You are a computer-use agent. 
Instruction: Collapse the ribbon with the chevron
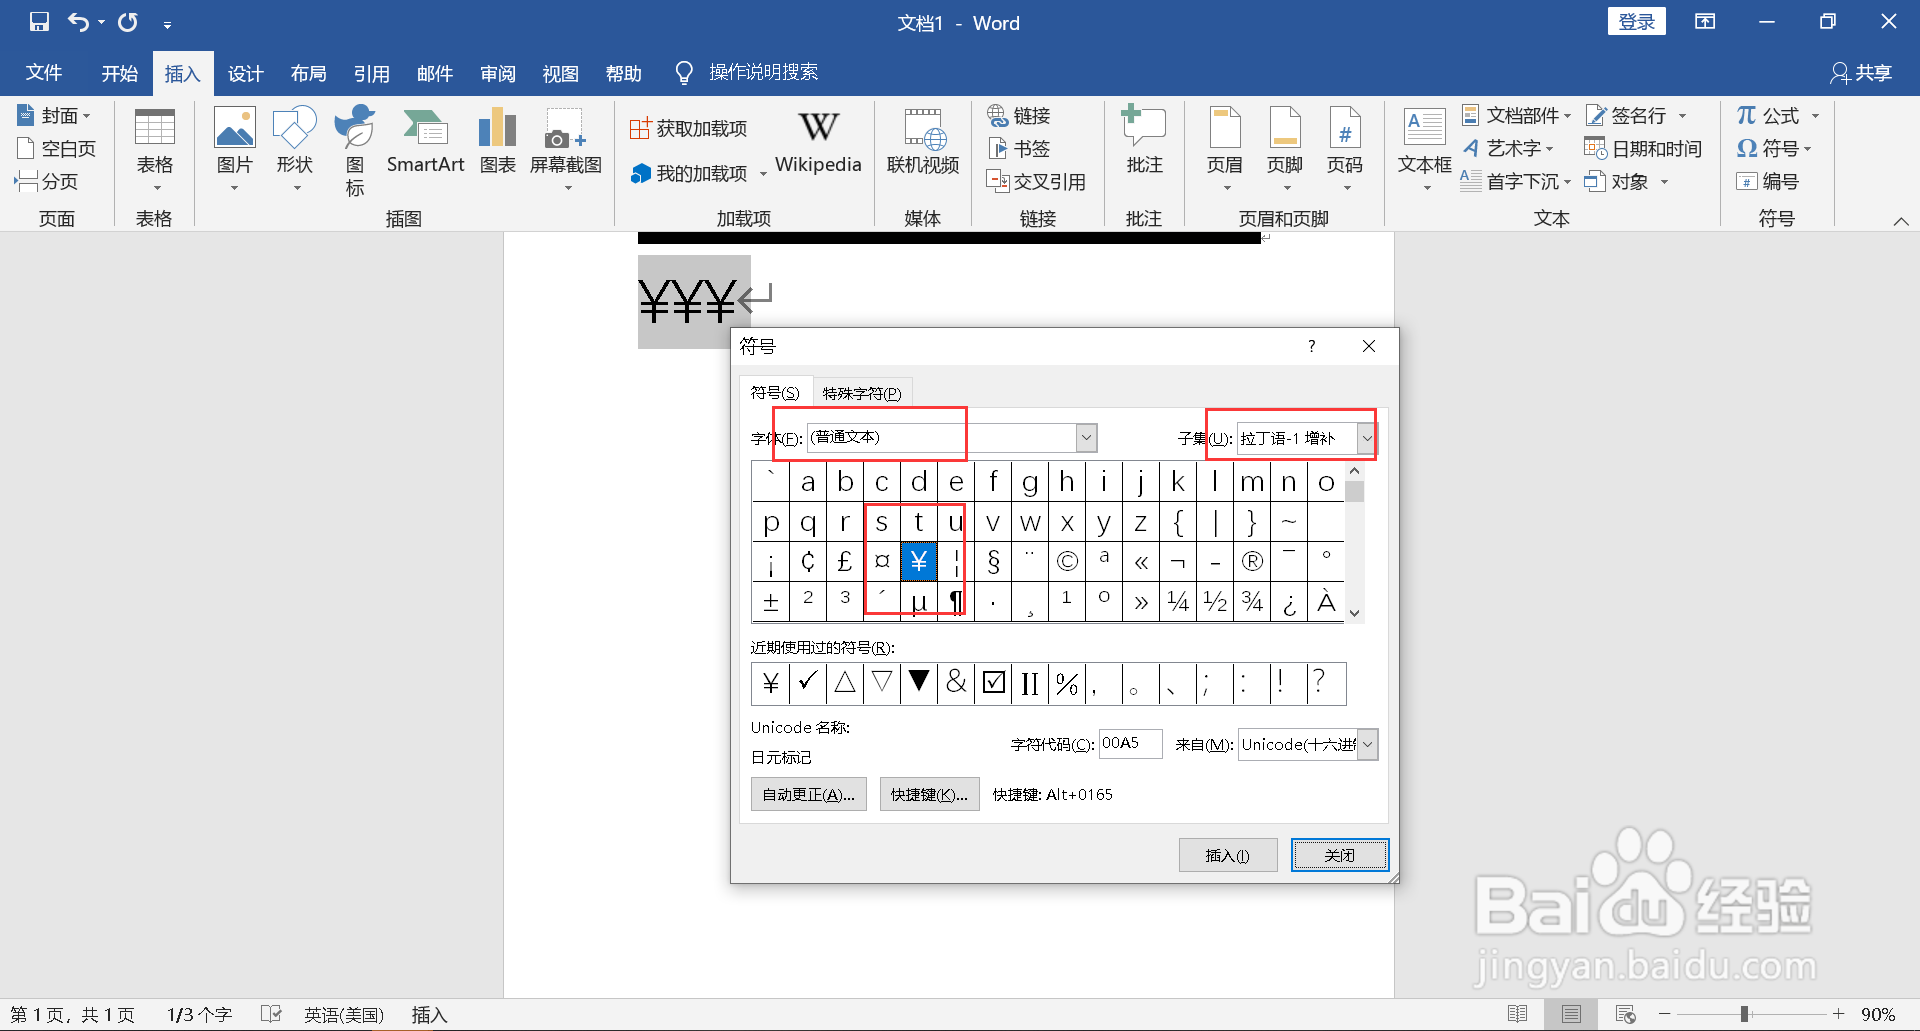point(1901,221)
